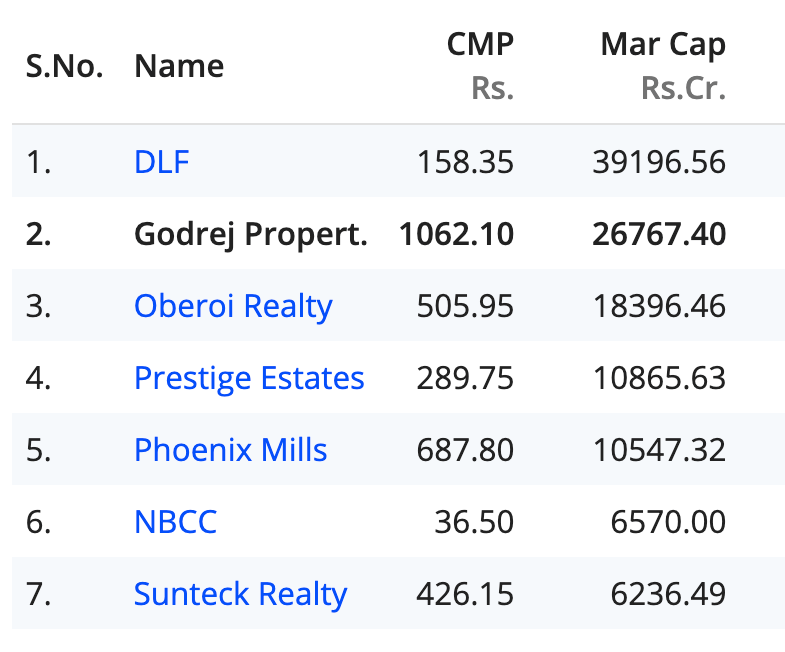Open the Phoenix Mills link
The image size is (785, 652).
click(230, 450)
